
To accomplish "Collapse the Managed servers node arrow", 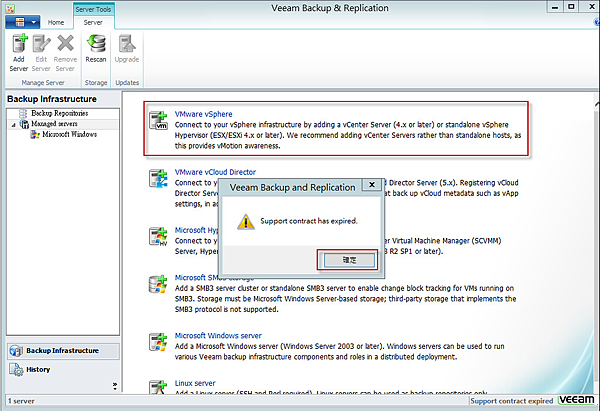I will pos(13,125).
